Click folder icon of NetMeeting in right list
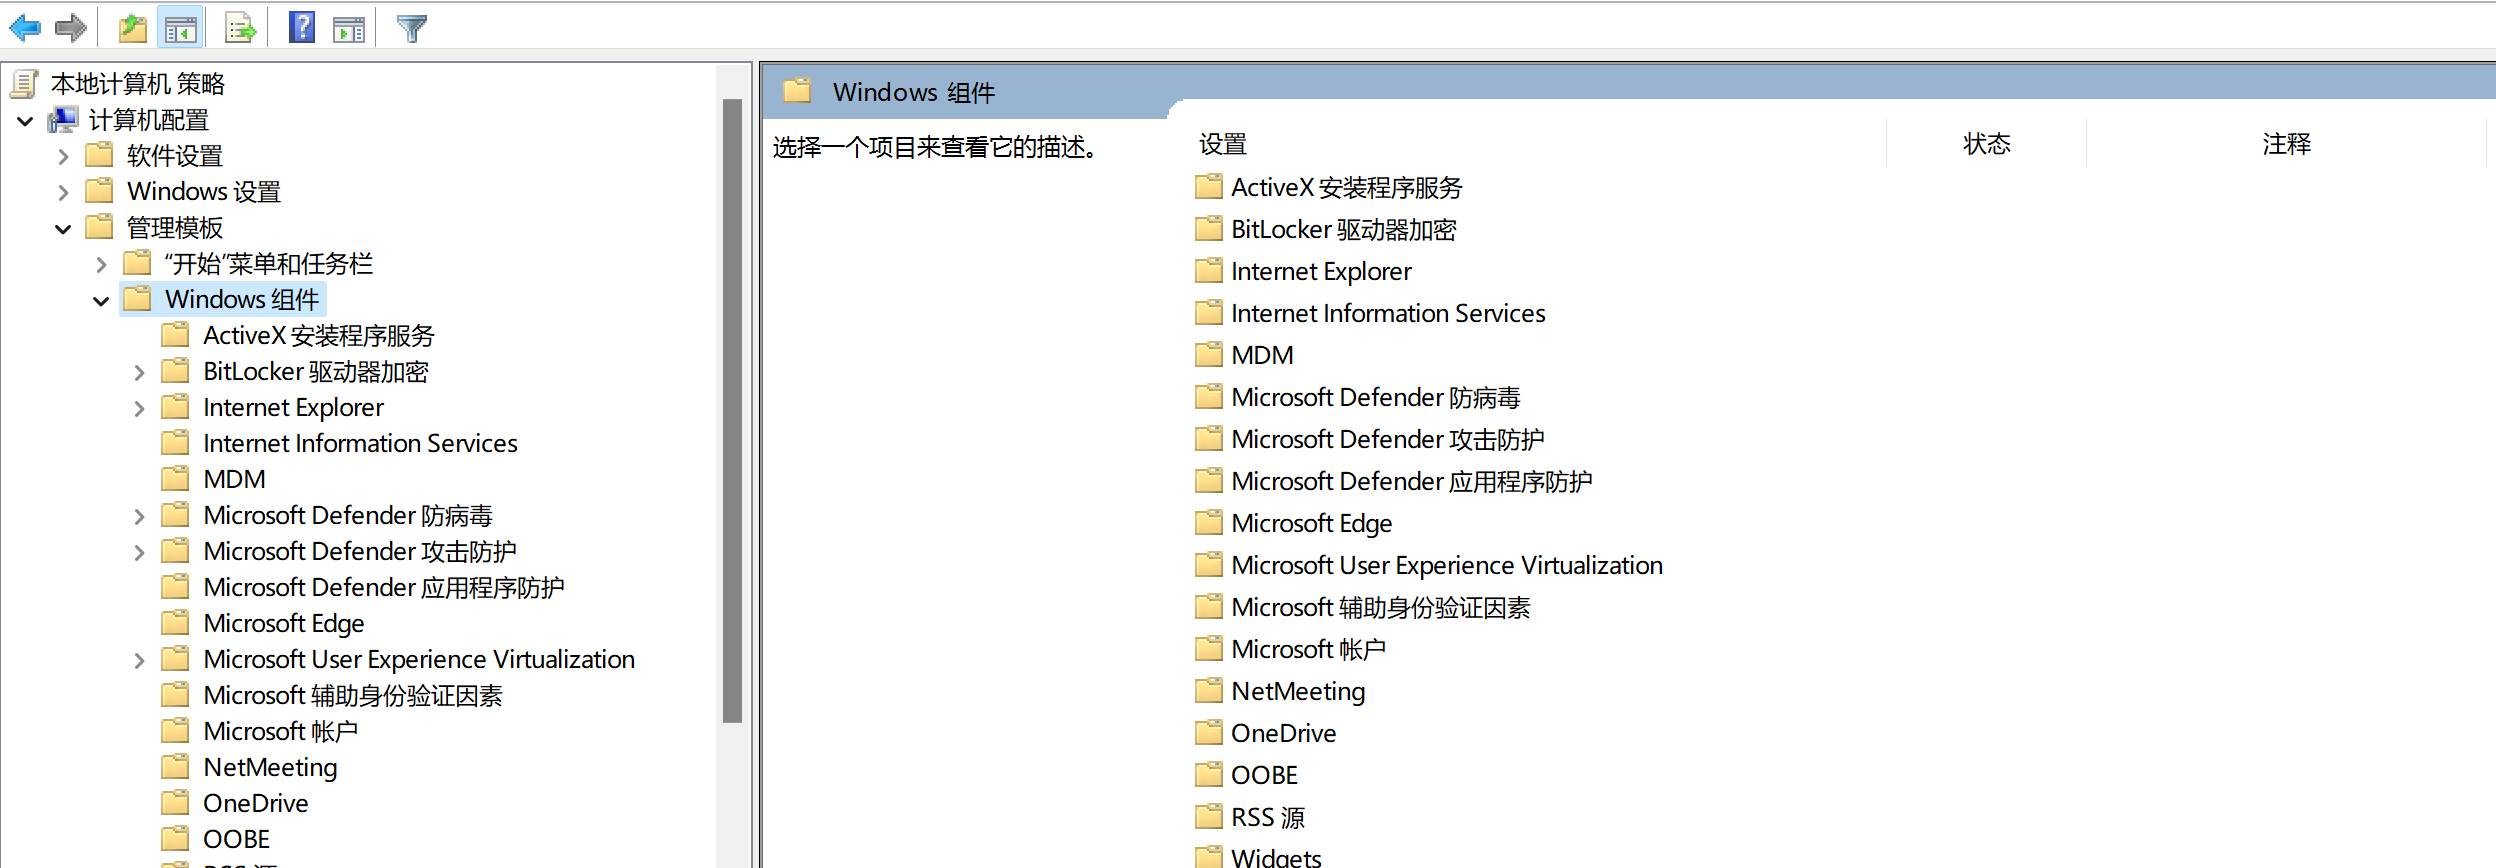The width and height of the screenshot is (2496, 868). click(1209, 691)
